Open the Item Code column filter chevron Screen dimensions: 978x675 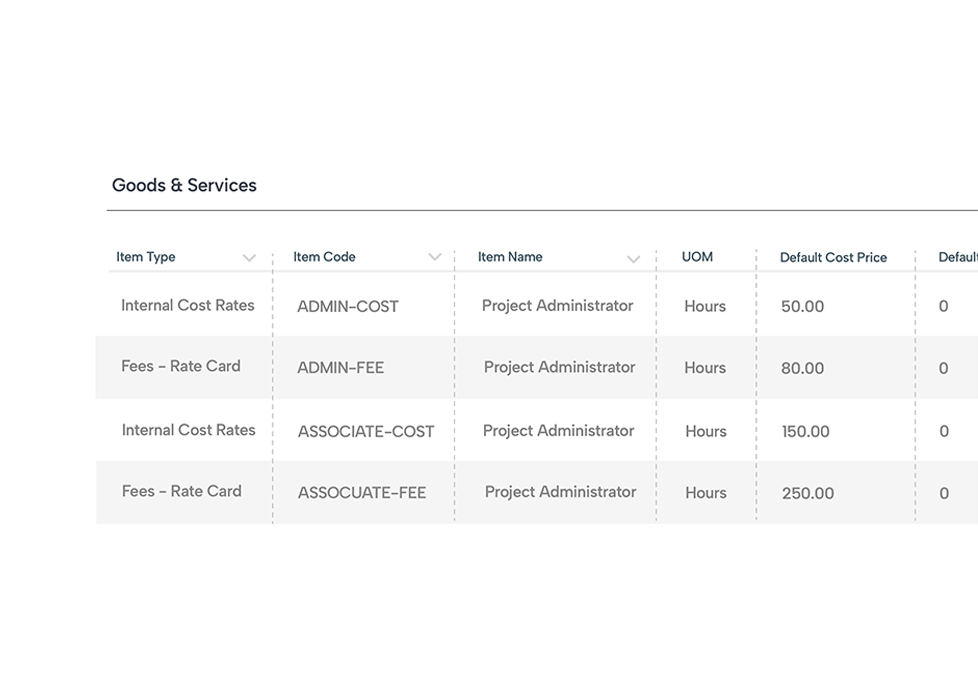click(434, 258)
